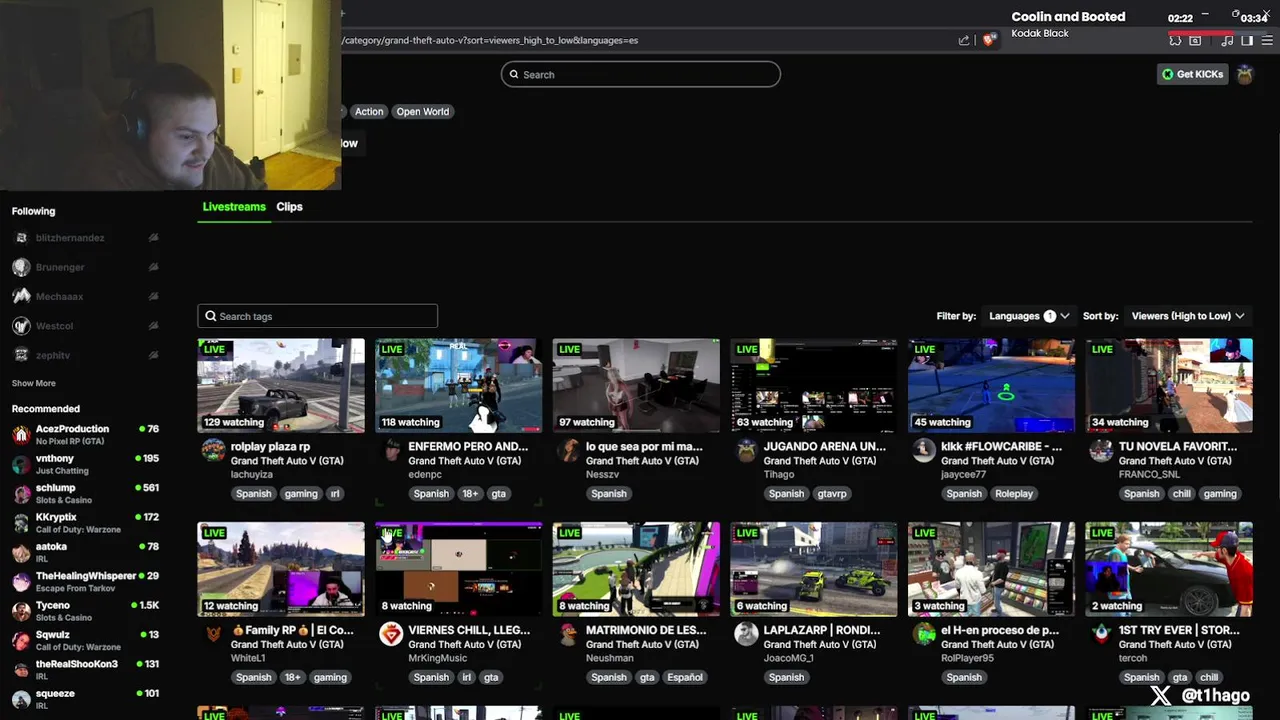This screenshot has width=1280, height=720.
Task: Open 'MATRIMONIO DE LES...' stream title
Action: (645, 631)
